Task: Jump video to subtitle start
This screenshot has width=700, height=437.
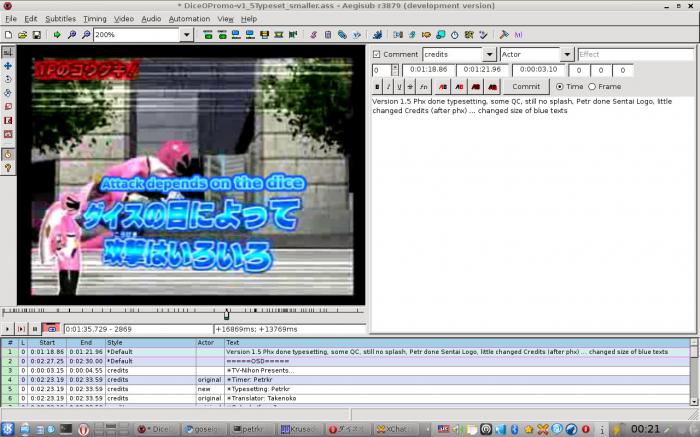Action: click(208, 34)
